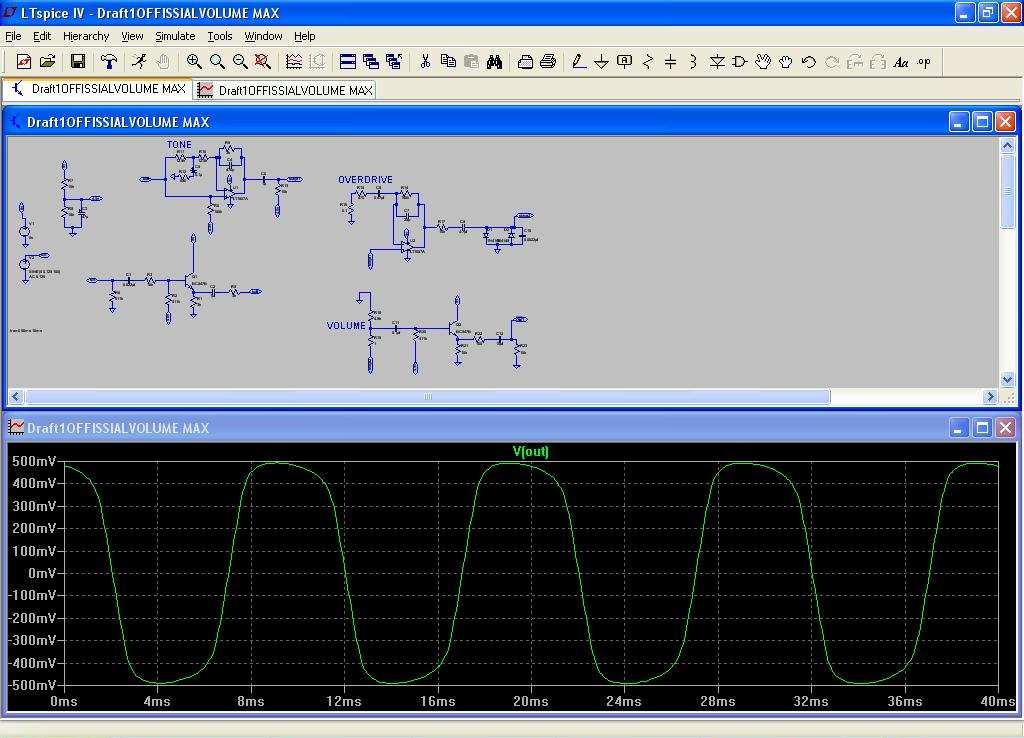Click the -500mV vertical axis label
The height and width of the screenshot is (738, 1024).
(x=32, y=685)
